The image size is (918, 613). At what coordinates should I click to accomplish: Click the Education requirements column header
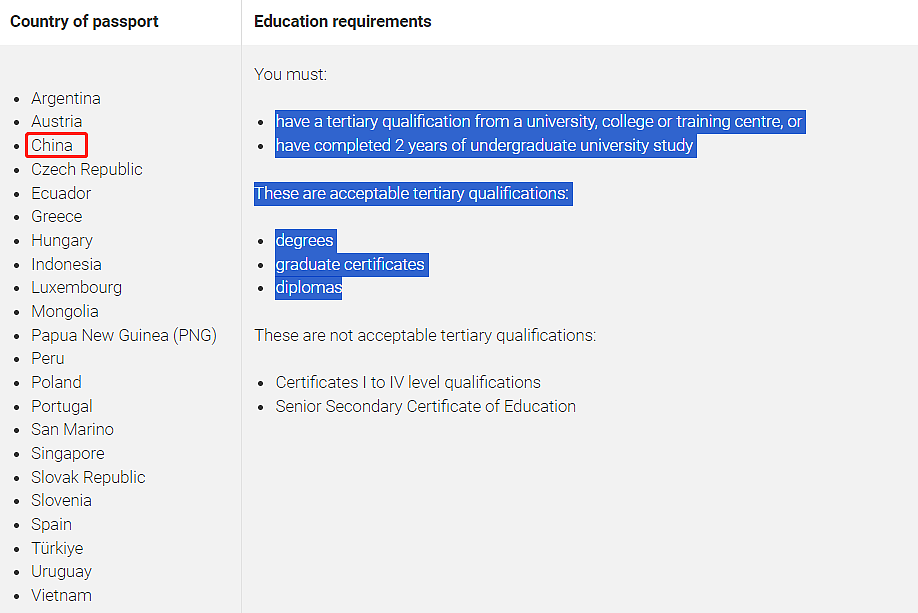[x=343, y=21]
